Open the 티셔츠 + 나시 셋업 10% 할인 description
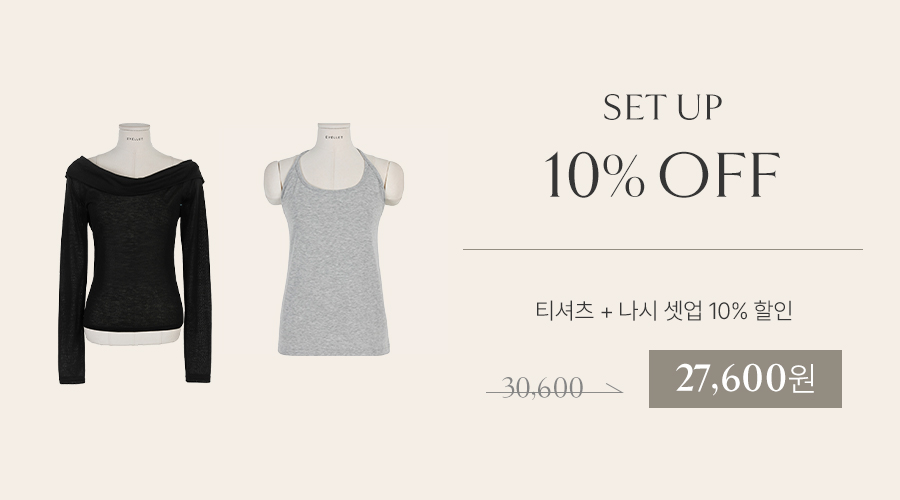The width and height of the screenshot is (900, 500). [x=664, y=311]
